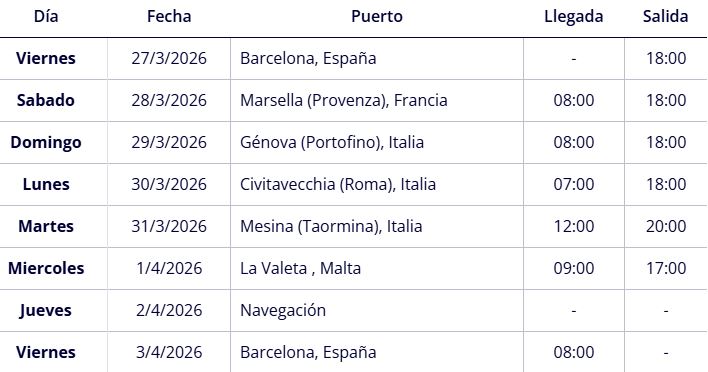Click the Domingo day cell

[x=46, y=143]
